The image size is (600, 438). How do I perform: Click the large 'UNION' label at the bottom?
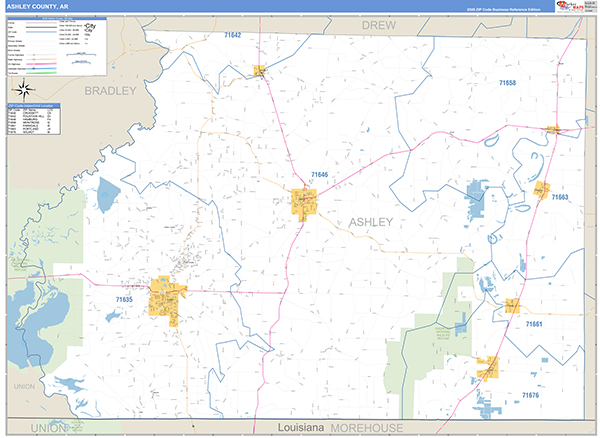(x=48, y=428)
